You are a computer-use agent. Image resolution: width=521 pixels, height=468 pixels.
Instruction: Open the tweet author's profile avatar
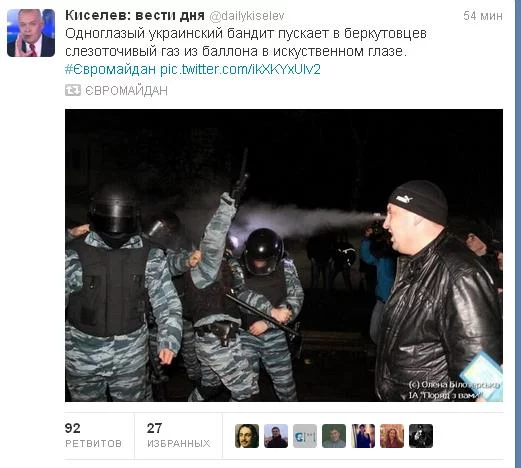(x=31, y=33)
